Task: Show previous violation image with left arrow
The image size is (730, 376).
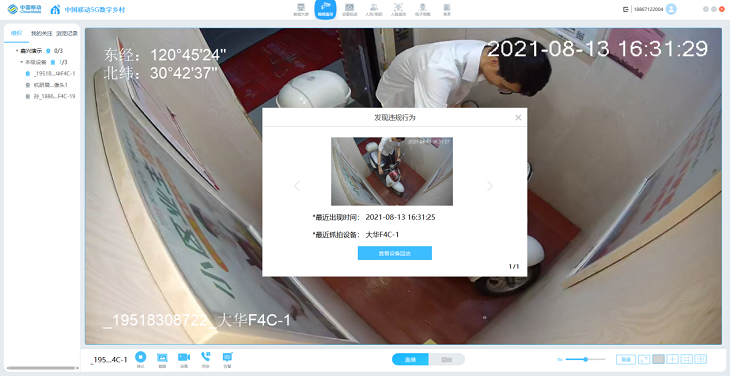Action: coord(297,186)
